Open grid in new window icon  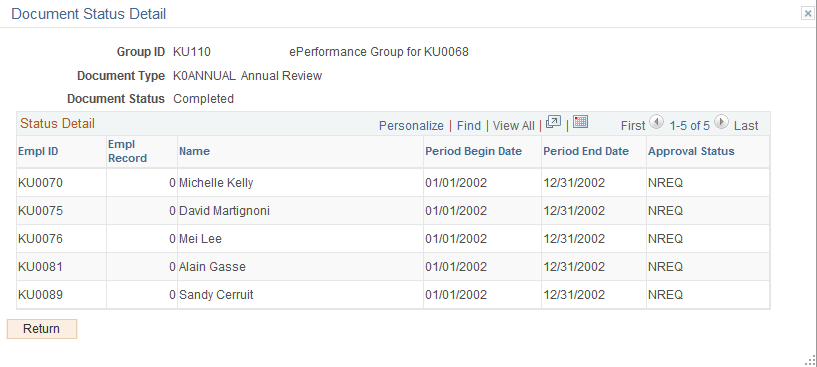tap(553, 123)
